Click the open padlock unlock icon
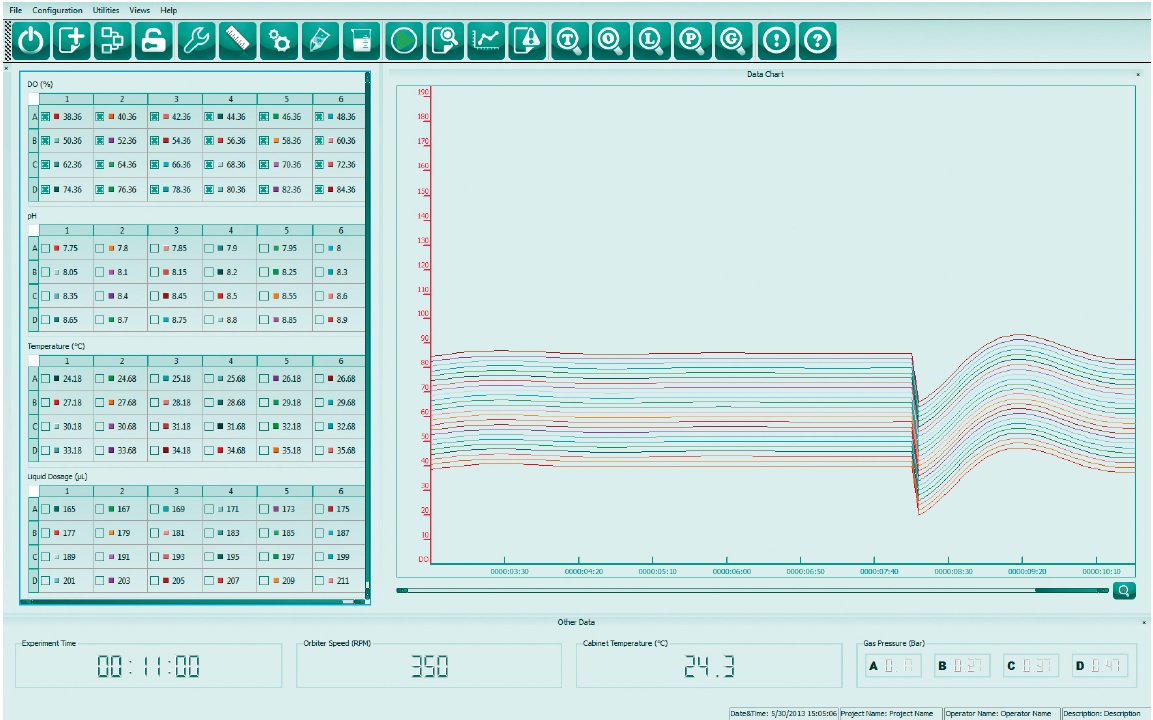Image resolution: width=1153 pixels, height=720 pixels. coord(154,40)
